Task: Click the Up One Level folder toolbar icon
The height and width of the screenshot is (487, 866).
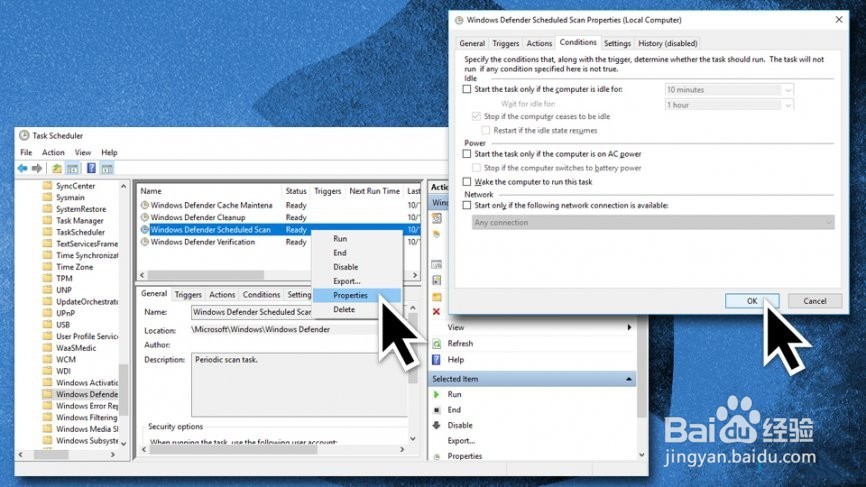Action: [x=57, y=168]
